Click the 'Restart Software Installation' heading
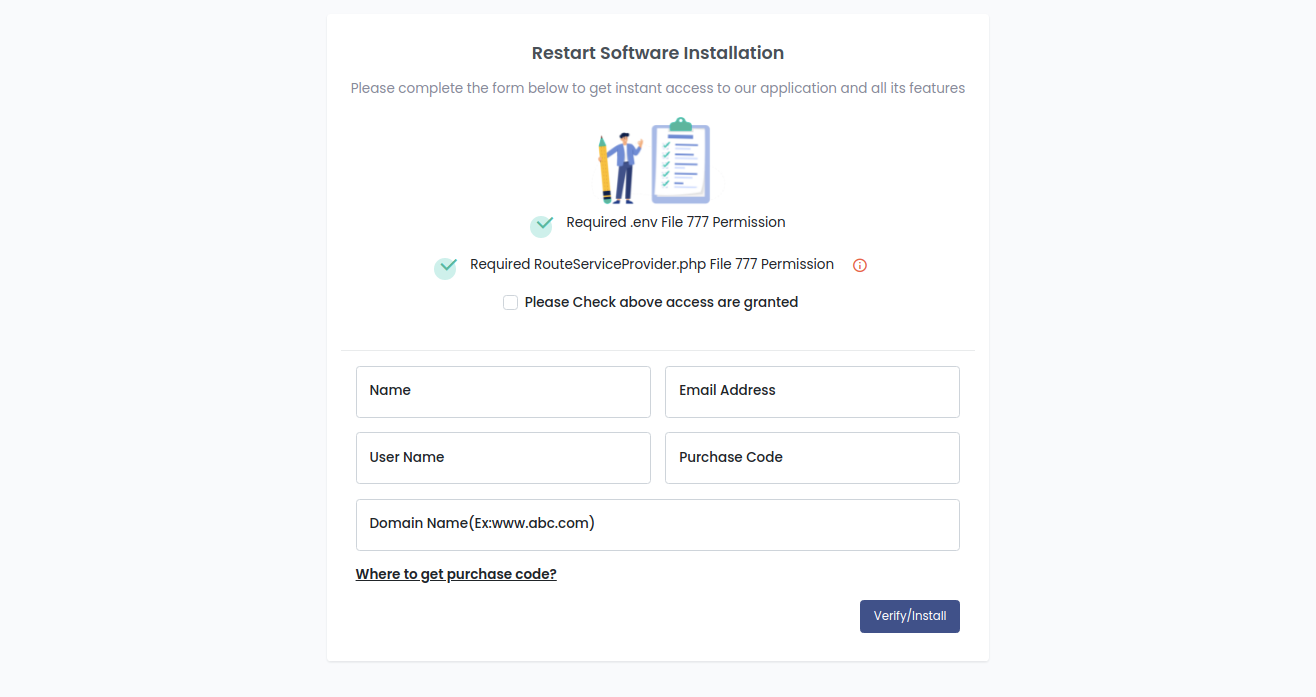The image size is (1316, 697). [x=657, y=53]
